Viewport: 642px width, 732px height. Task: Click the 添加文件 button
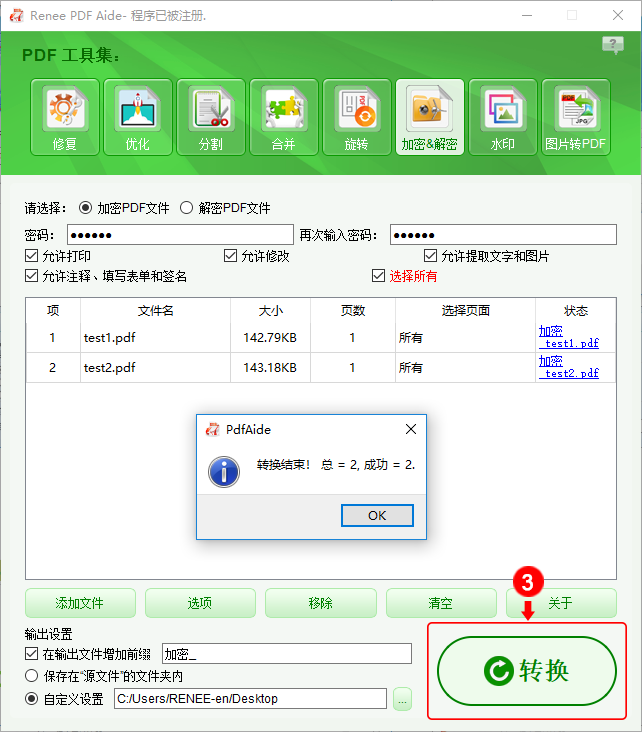[x=80, y=603]
